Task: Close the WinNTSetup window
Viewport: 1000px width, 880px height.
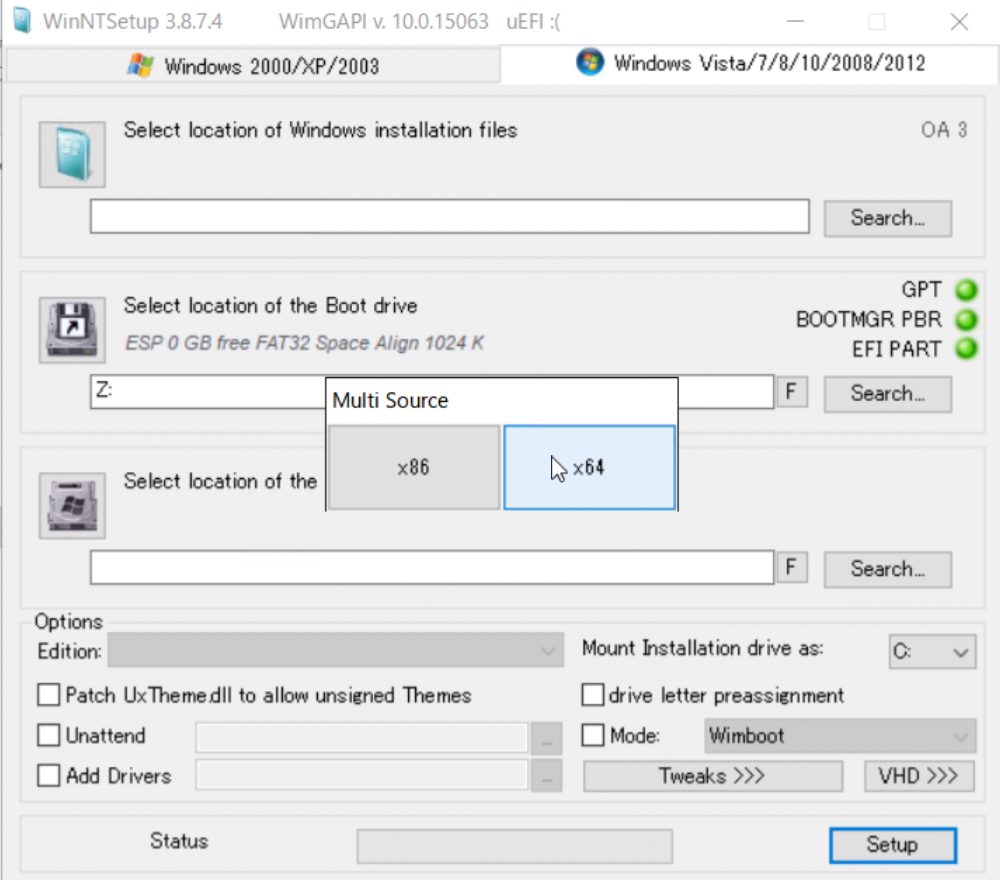Action: (x=959, y=22)
